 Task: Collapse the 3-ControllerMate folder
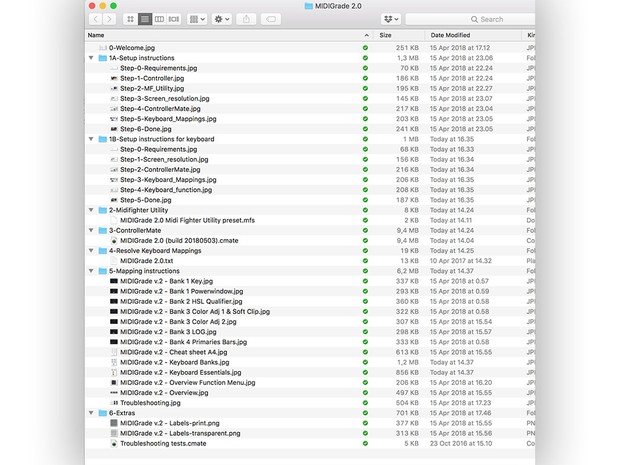tap(91, 230)
